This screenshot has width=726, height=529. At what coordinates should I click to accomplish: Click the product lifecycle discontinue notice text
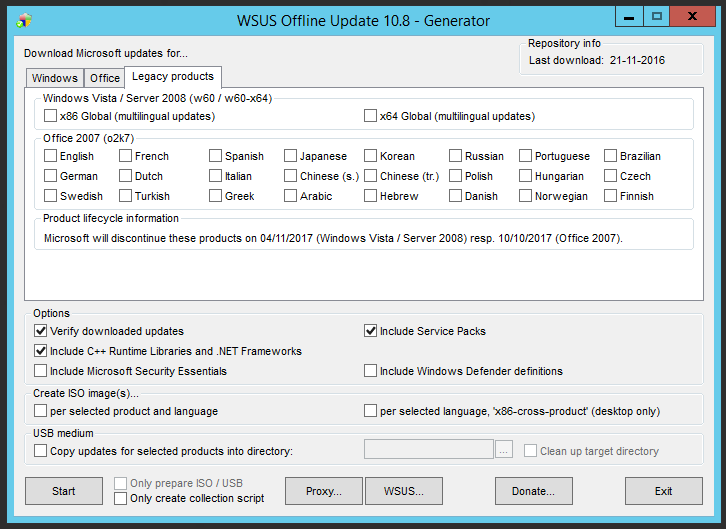[333, 238]
